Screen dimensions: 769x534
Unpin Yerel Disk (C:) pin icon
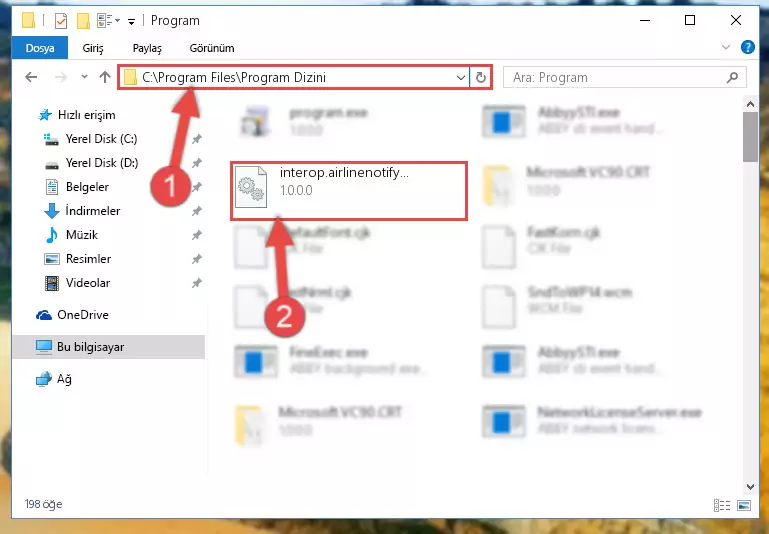[197, 139]
